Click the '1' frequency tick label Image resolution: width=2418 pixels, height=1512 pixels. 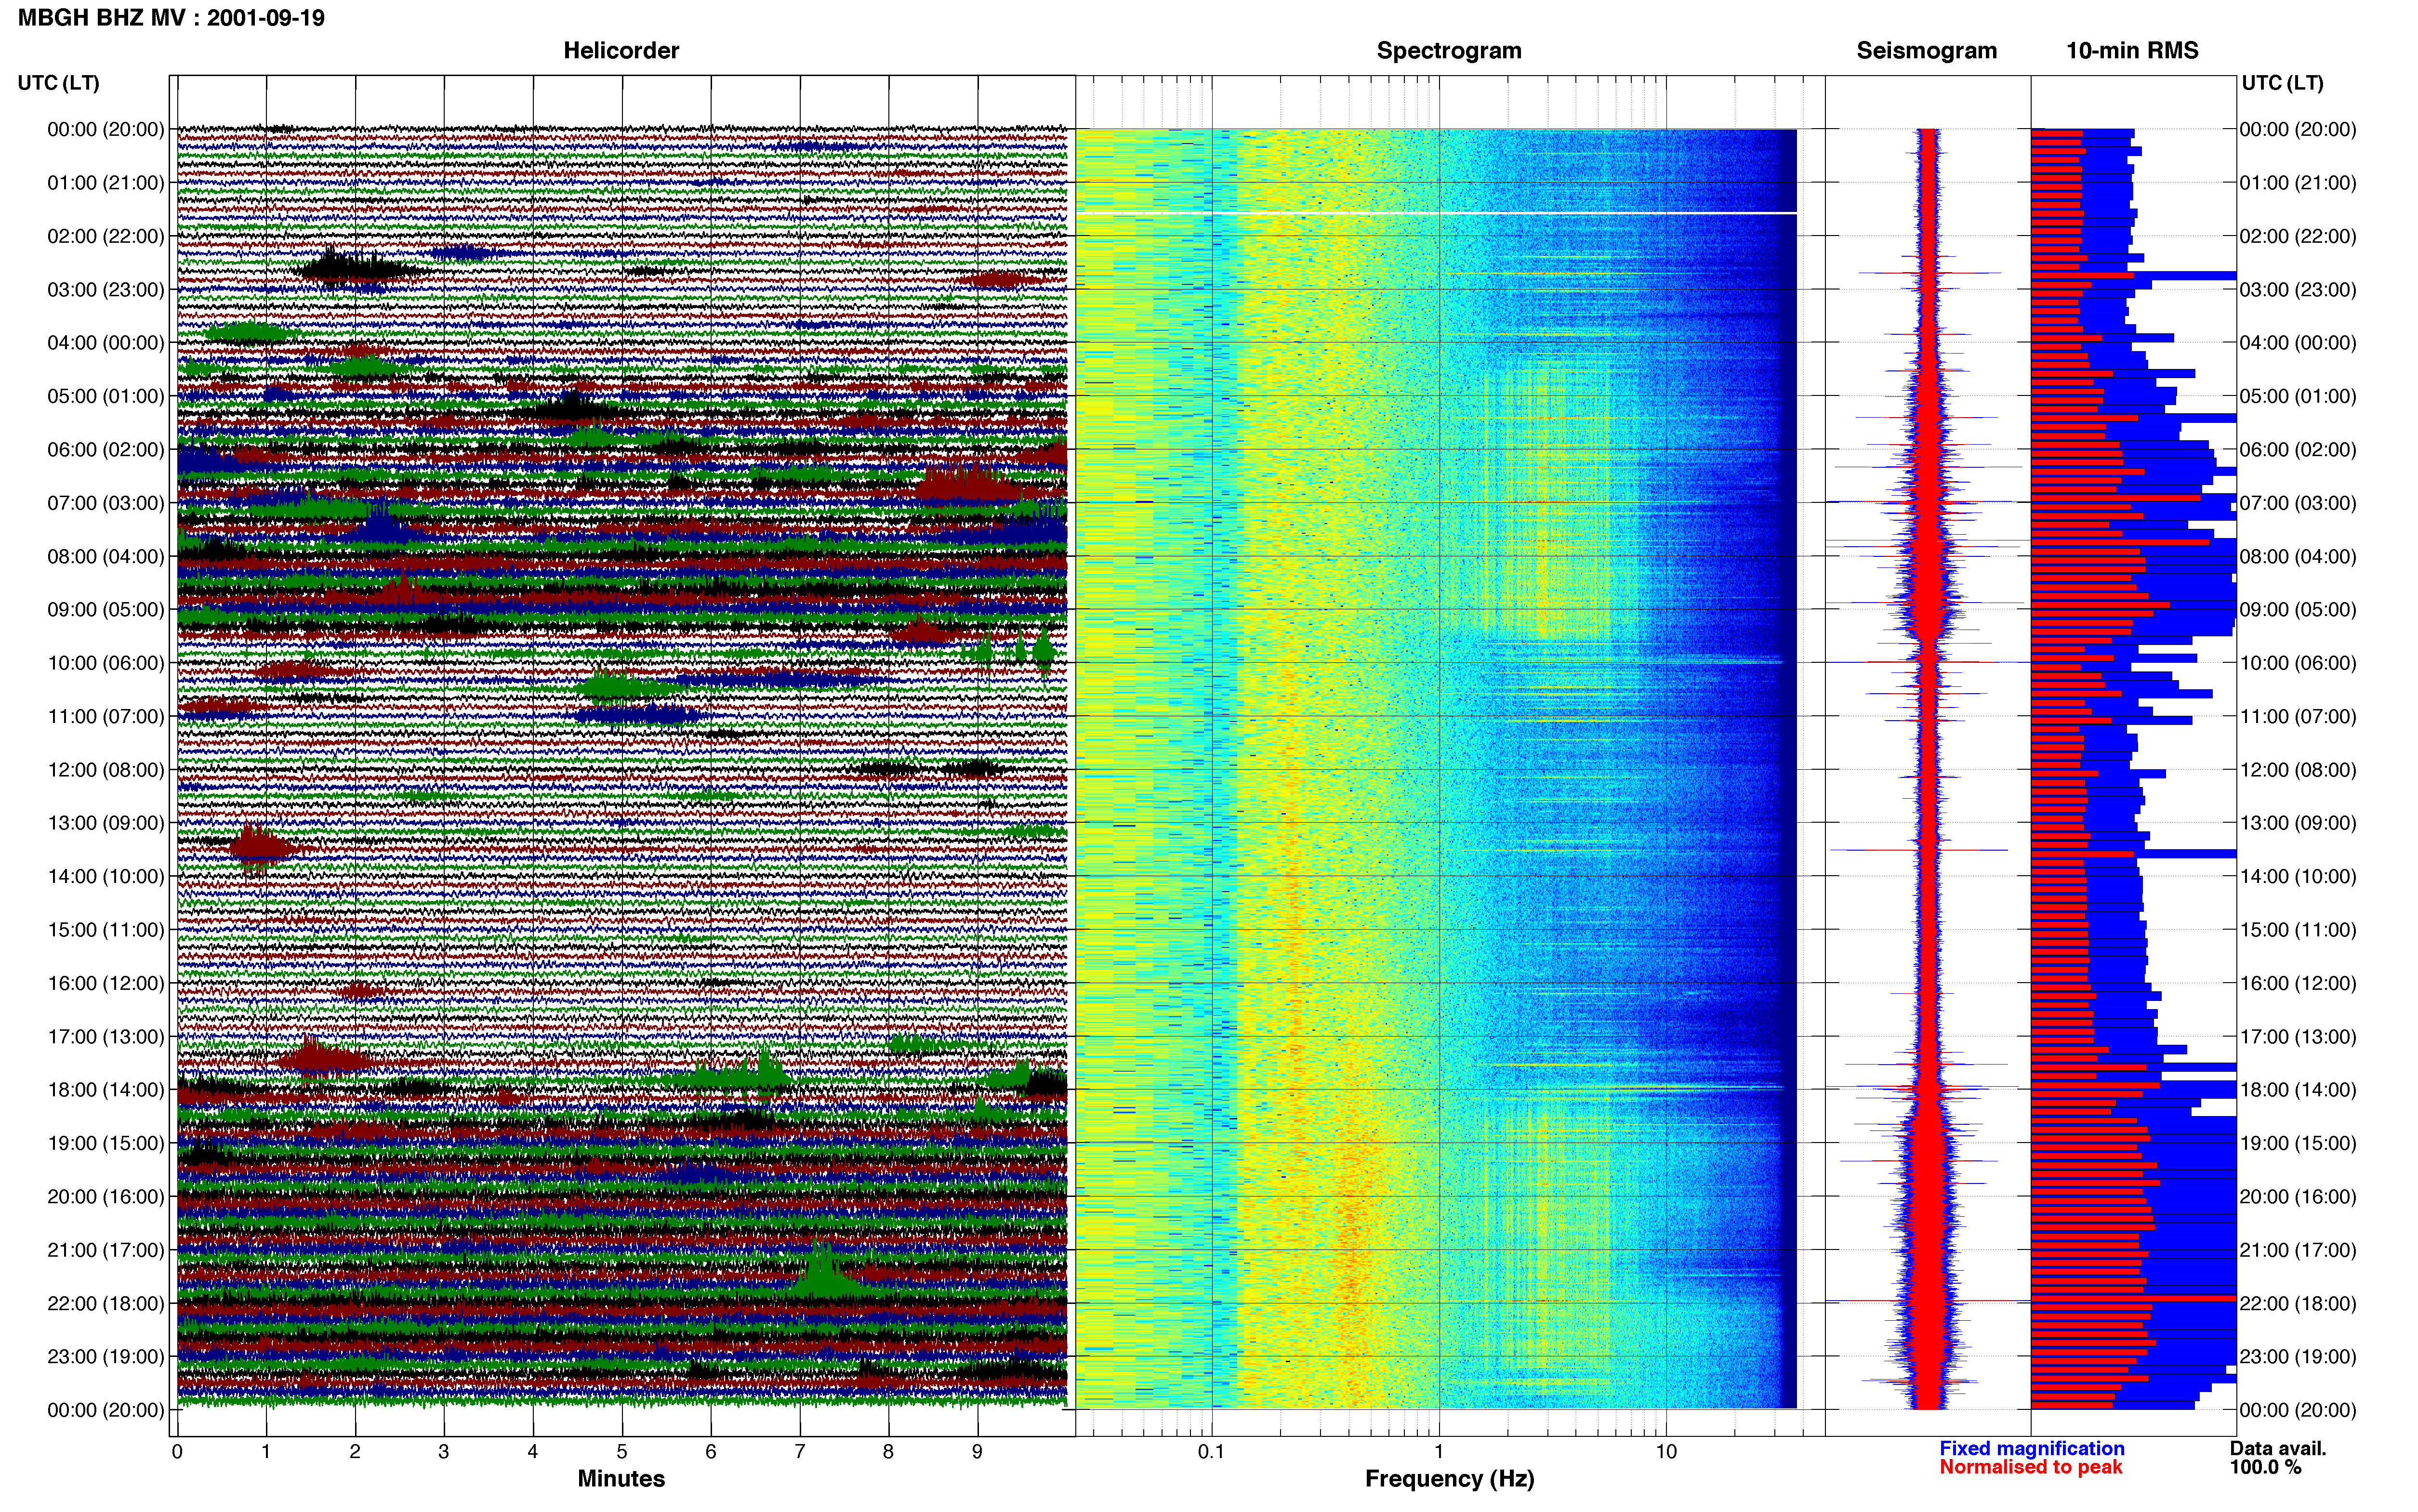point(1439,1451)
